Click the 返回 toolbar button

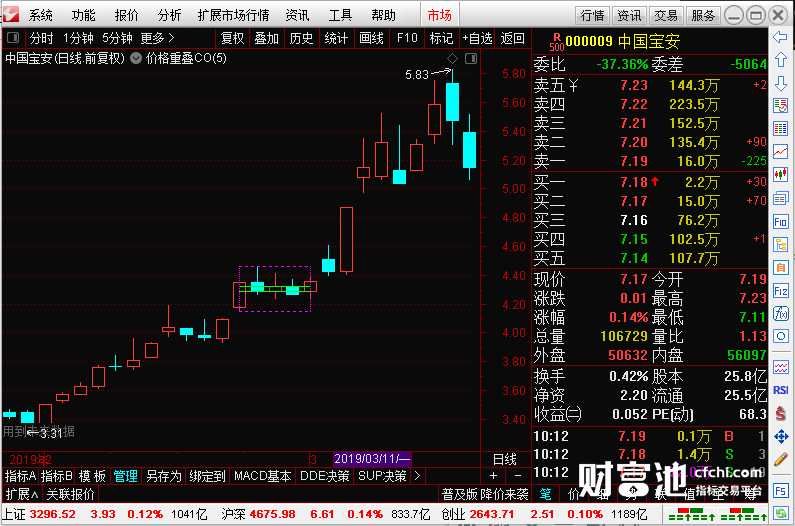[513, 38]
